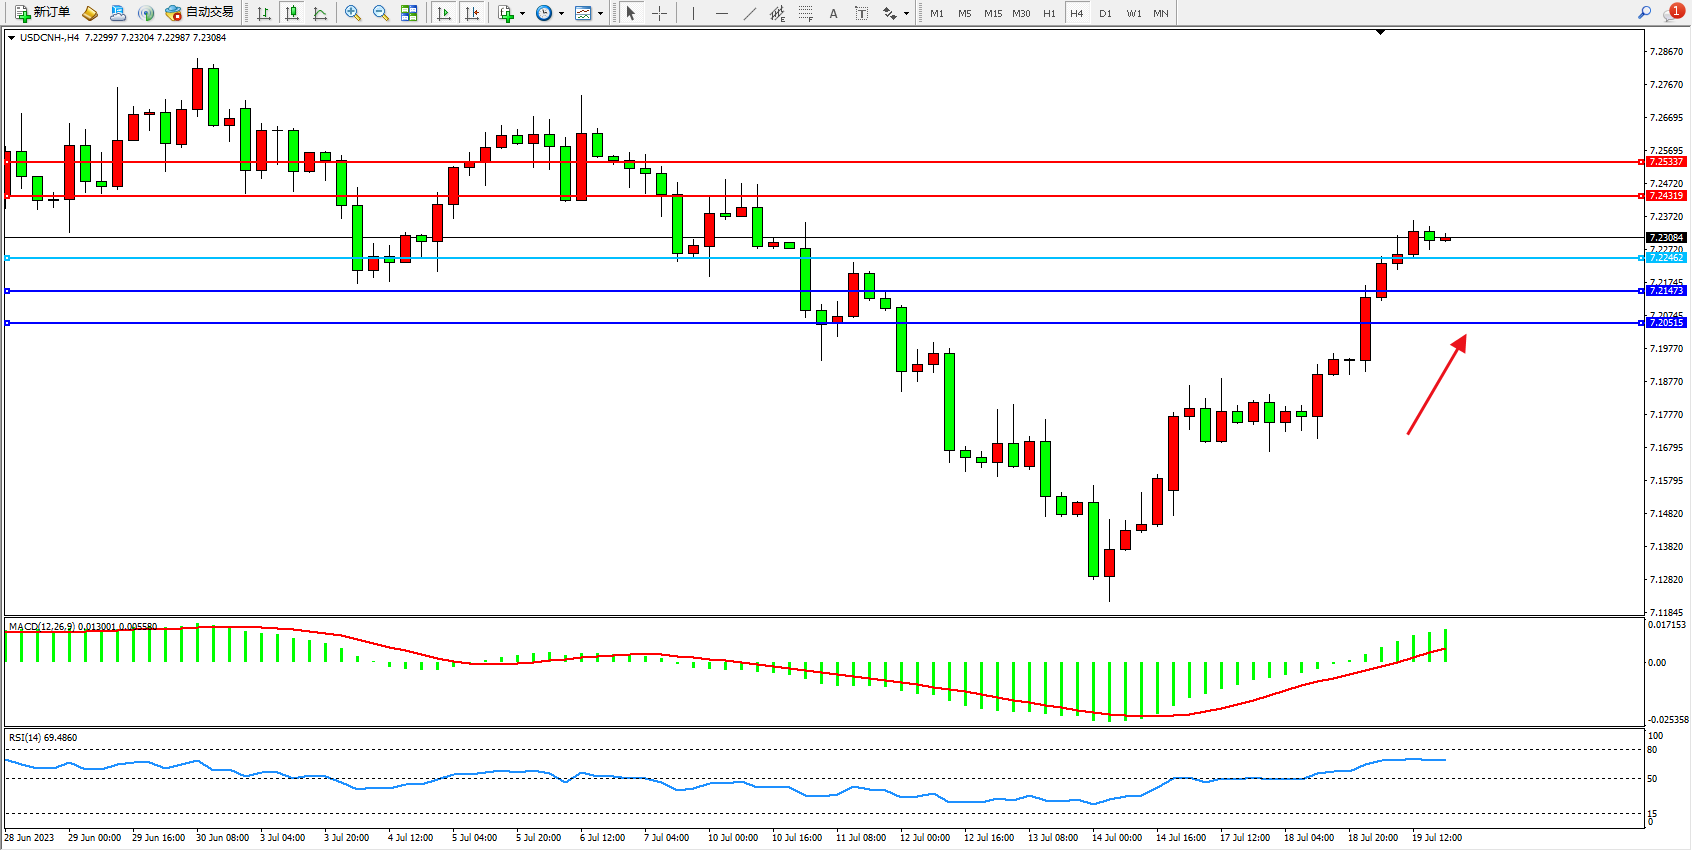Select the crosshair tool
This screenshot has height=851, width=1692.
[660, 13]
